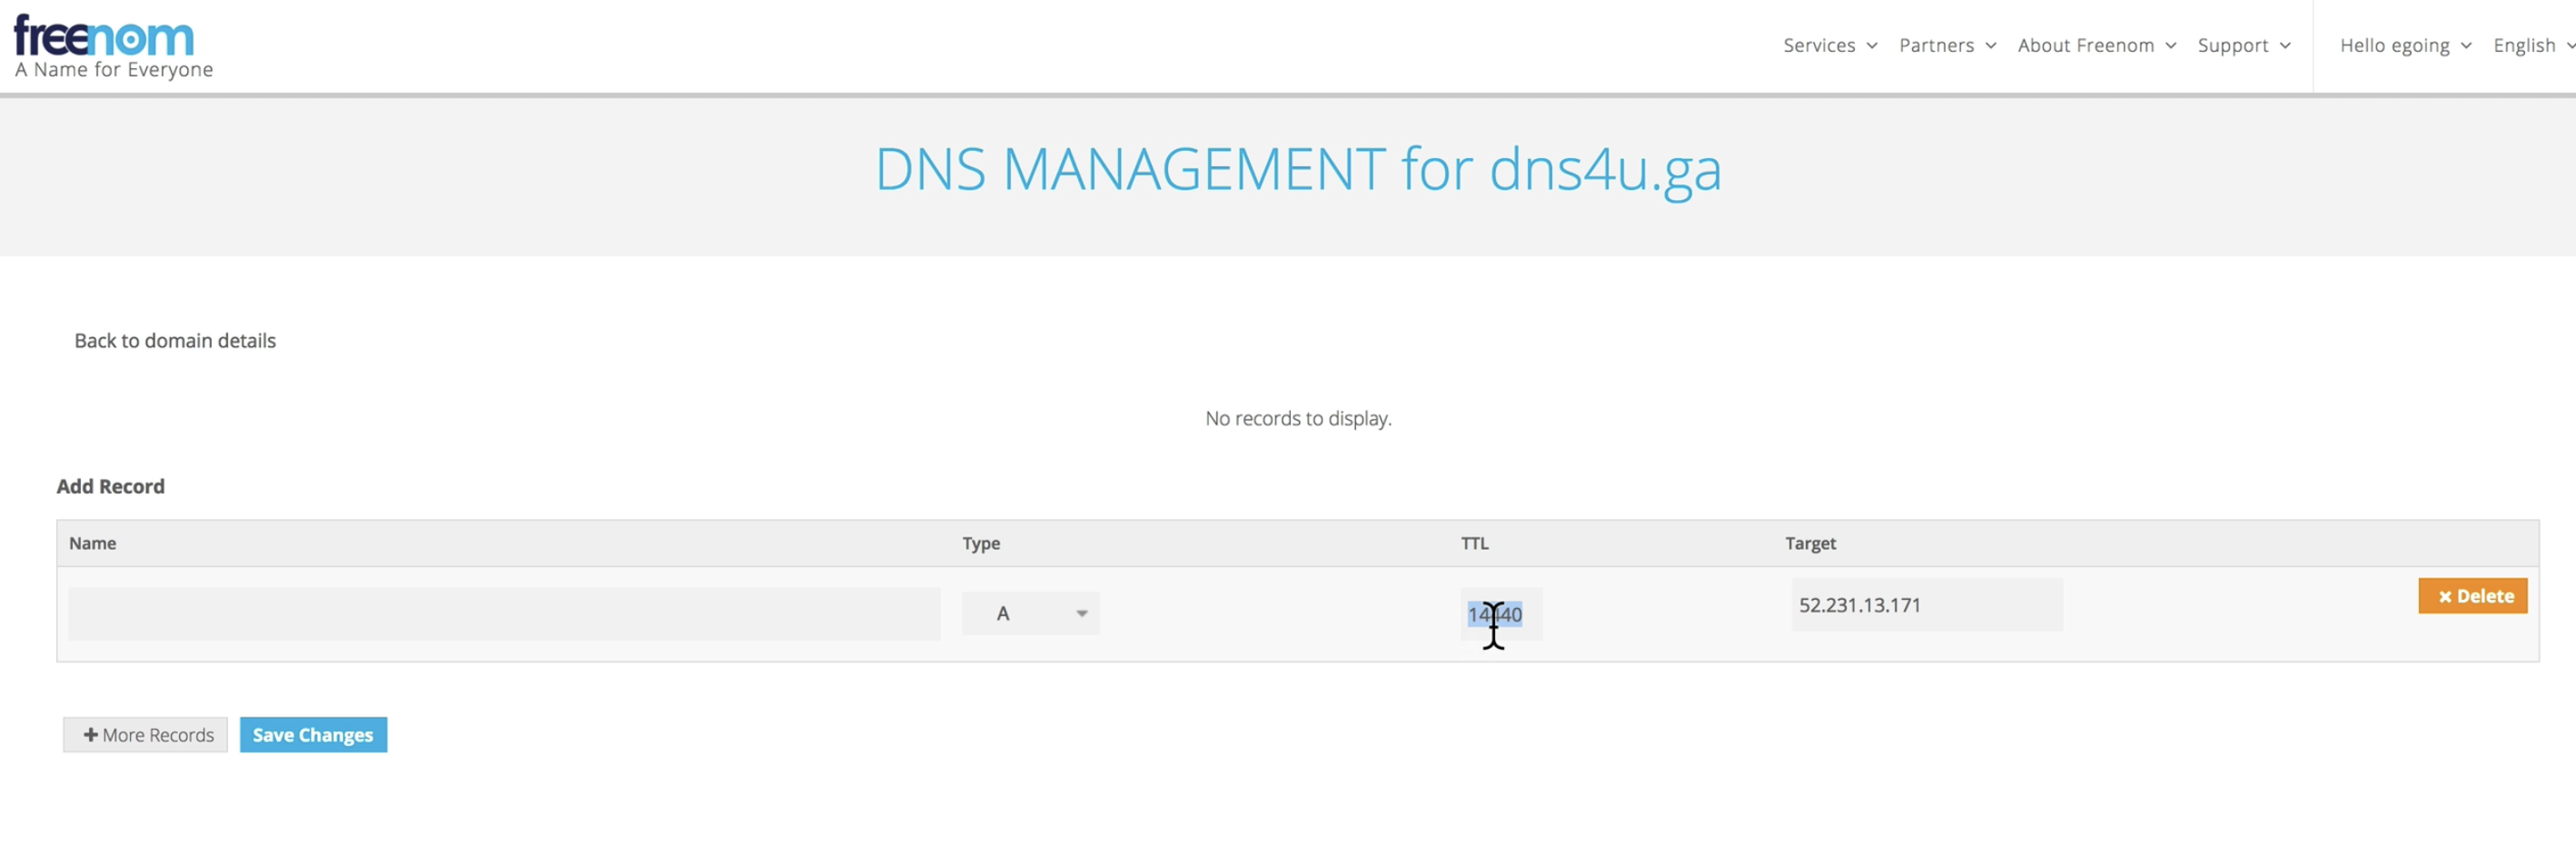Click the Target column header
2576x867 pixels.
pos(1810,543)
